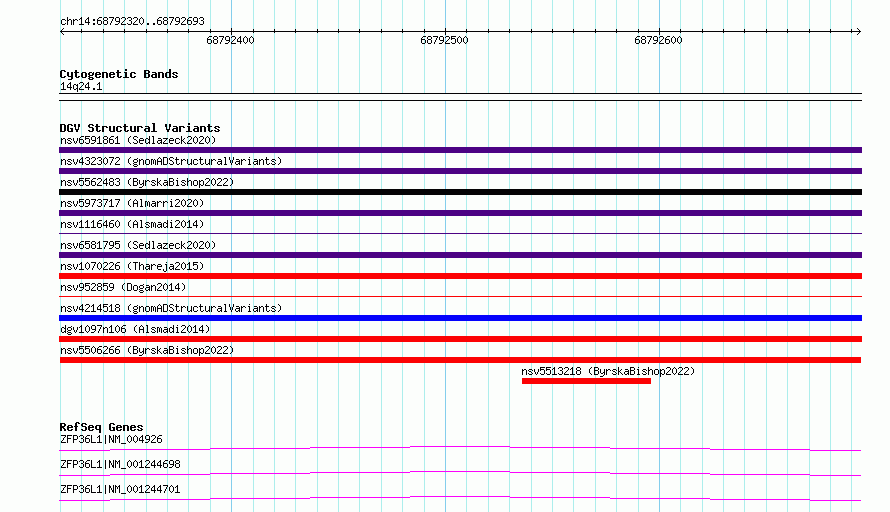This screenshot has width=890, height=512.
Task: Click the purple bar of nsv5973717
Action: [460, 213]
